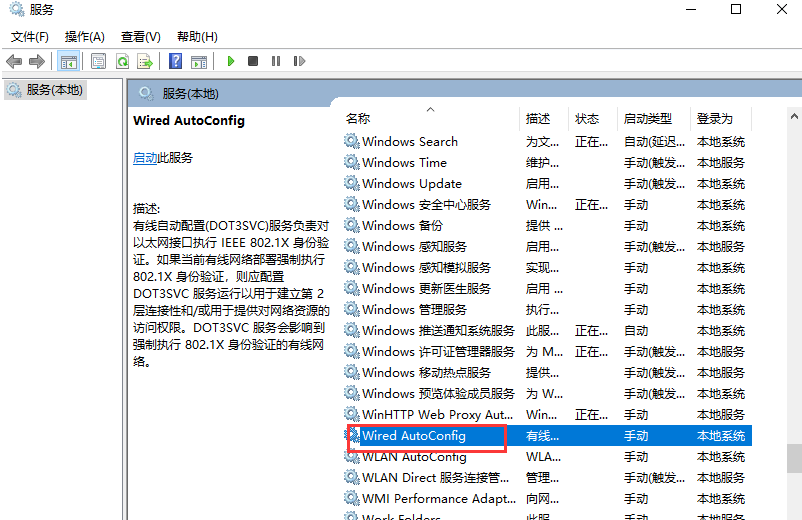Click 自动 startup type of Windows 推送通知系统服务

[636, 330]
